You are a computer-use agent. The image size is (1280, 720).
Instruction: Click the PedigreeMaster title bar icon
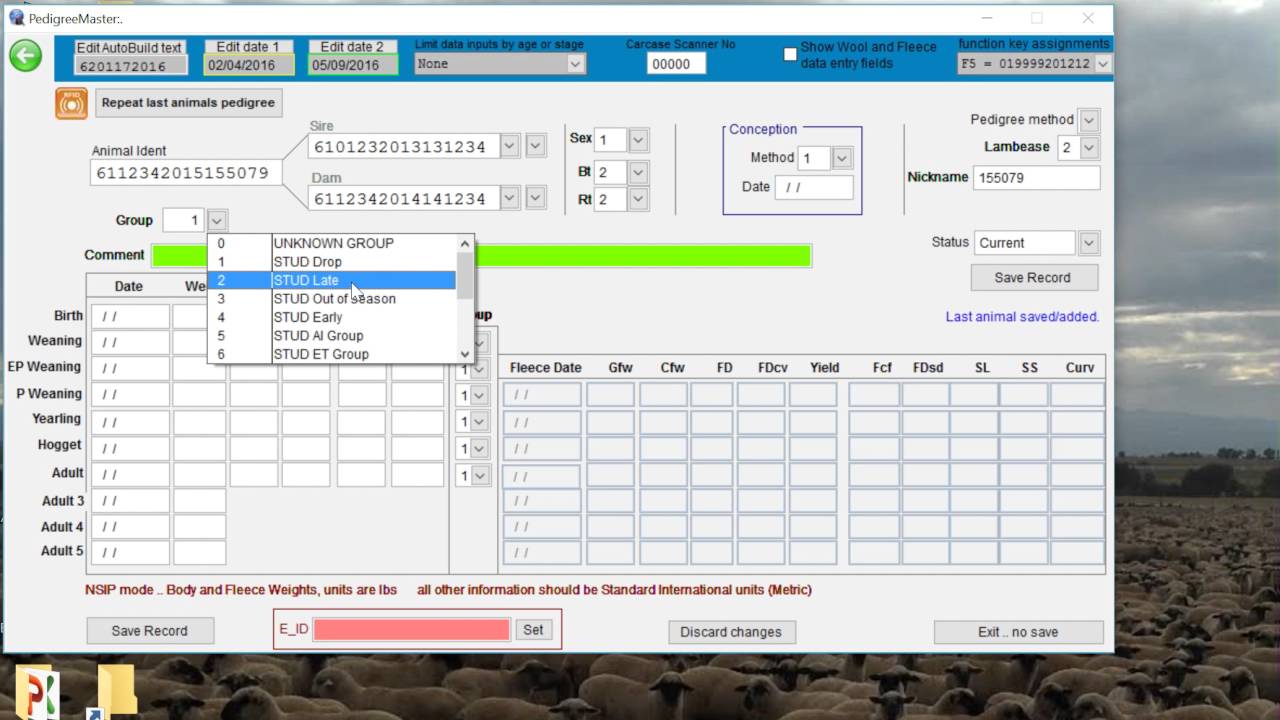pyautogui.click(x=16, y=18)
